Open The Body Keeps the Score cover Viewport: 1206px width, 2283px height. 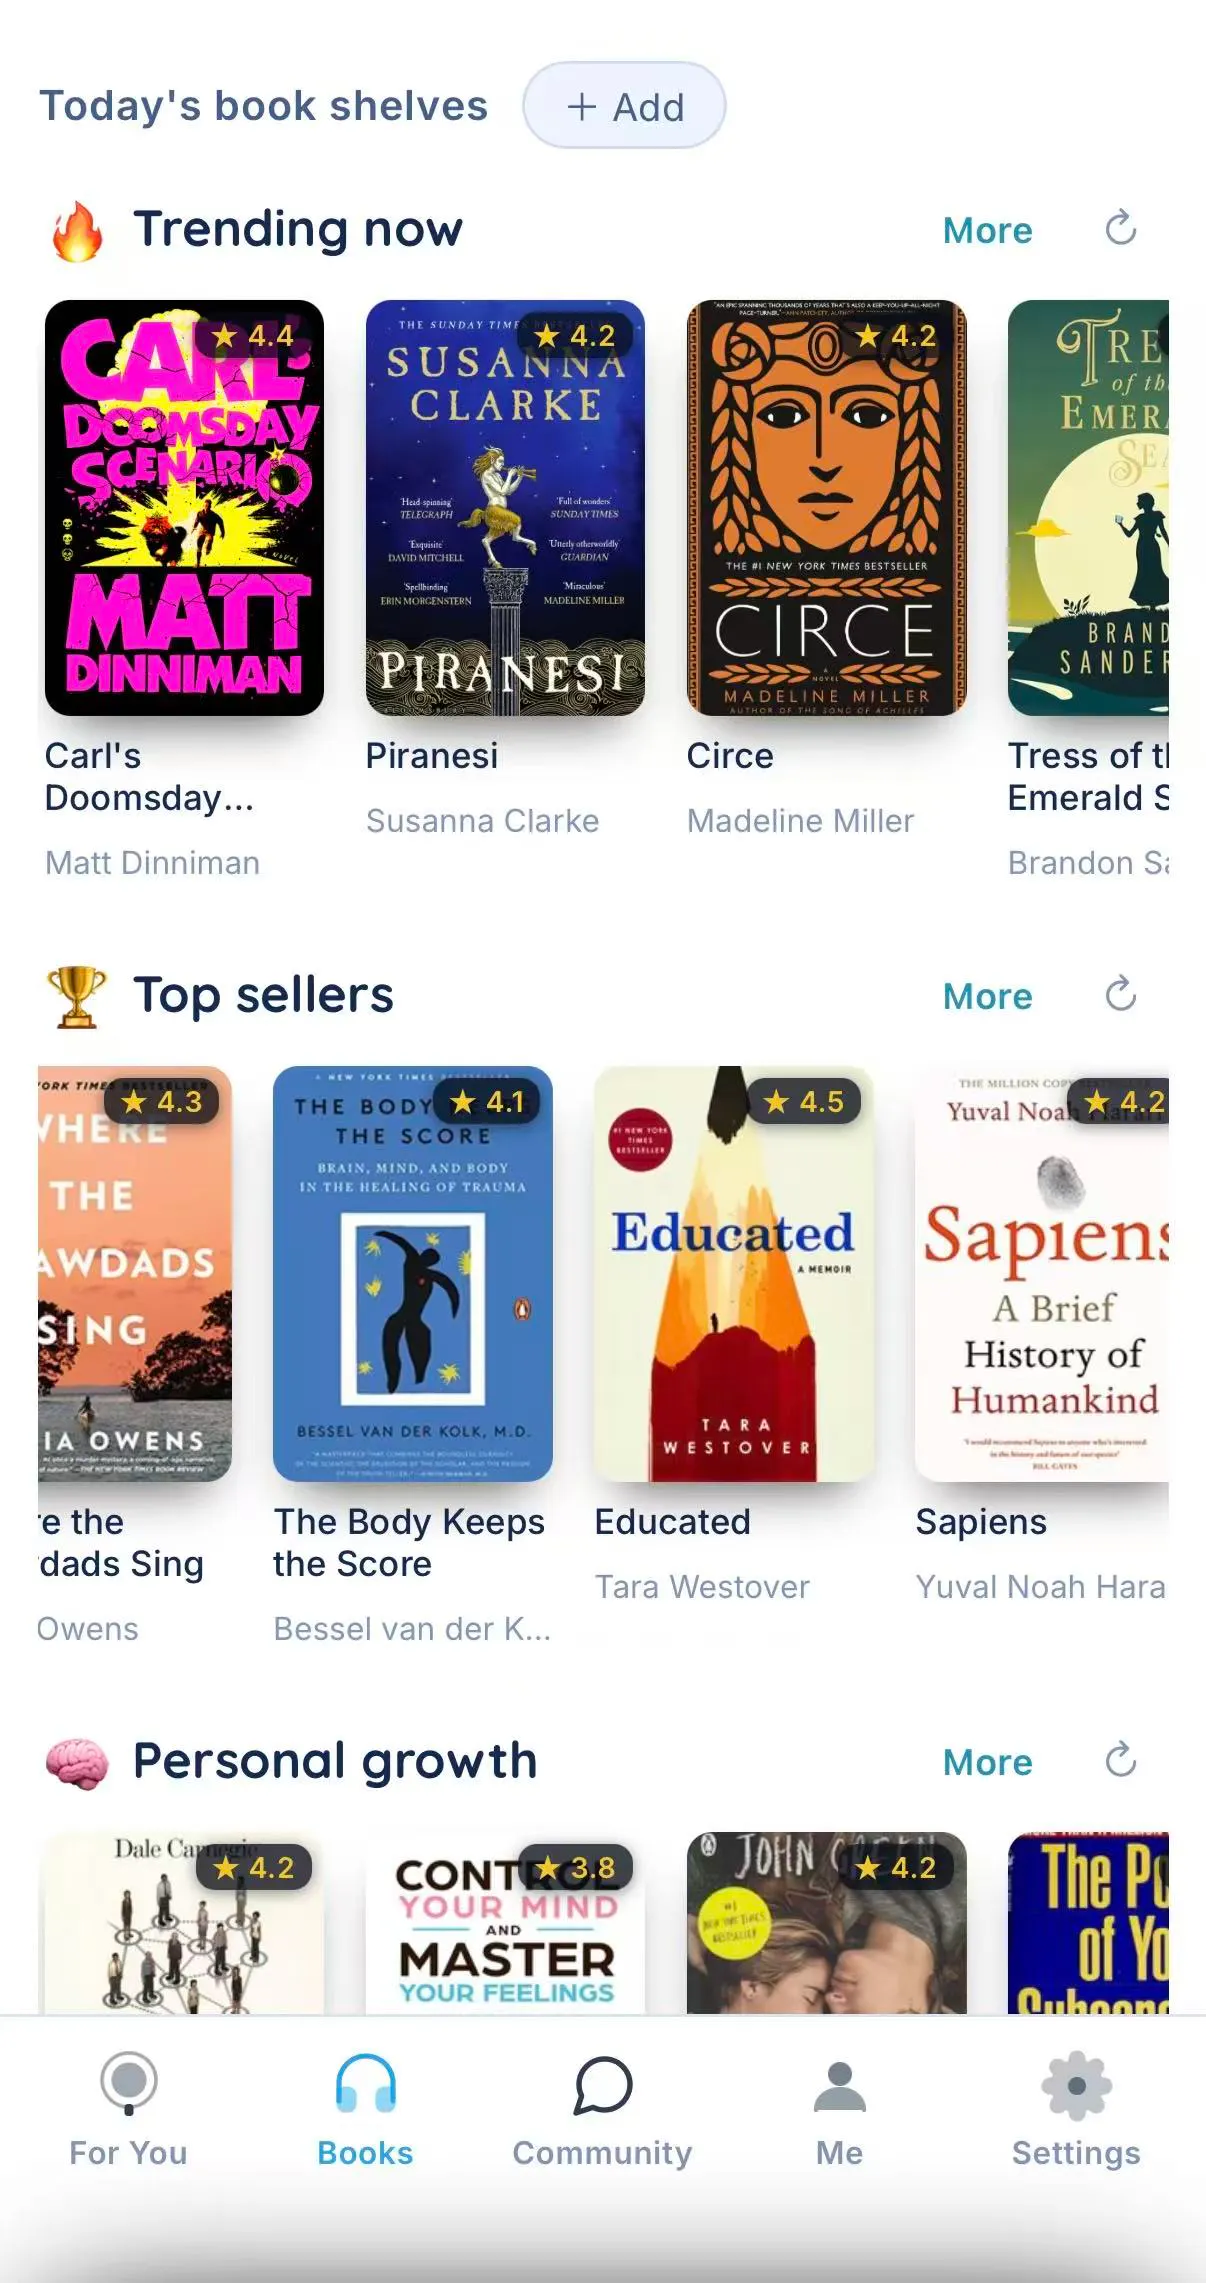[412, 1274]
